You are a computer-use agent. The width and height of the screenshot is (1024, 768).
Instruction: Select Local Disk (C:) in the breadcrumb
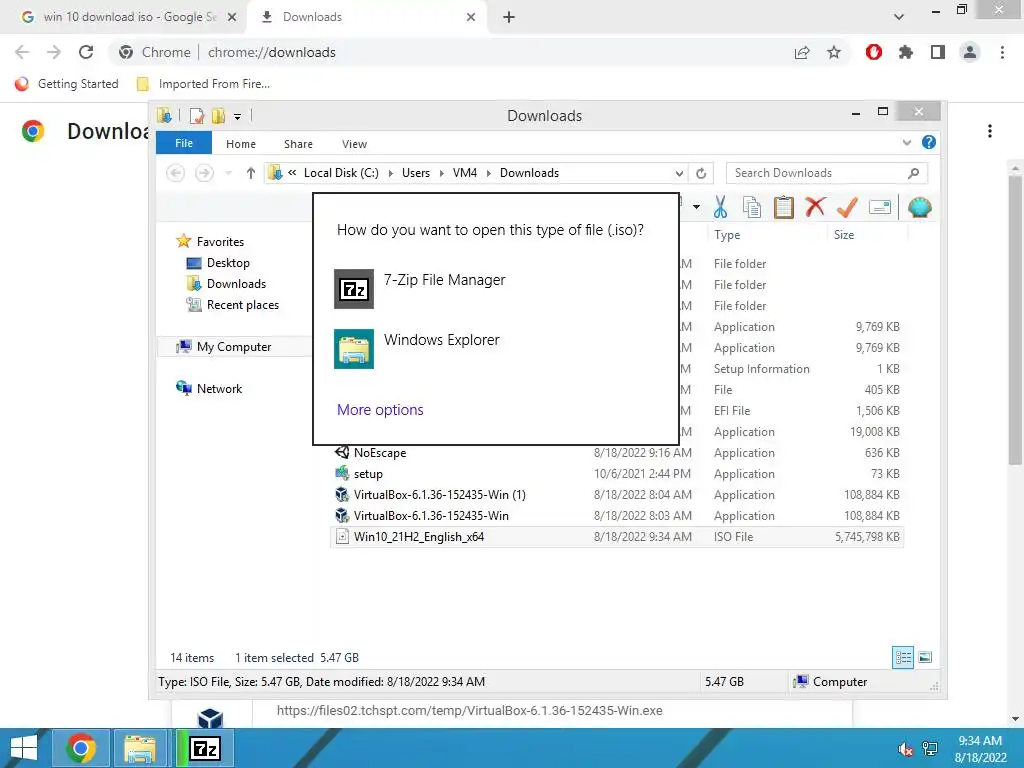(x=341, y=173)
